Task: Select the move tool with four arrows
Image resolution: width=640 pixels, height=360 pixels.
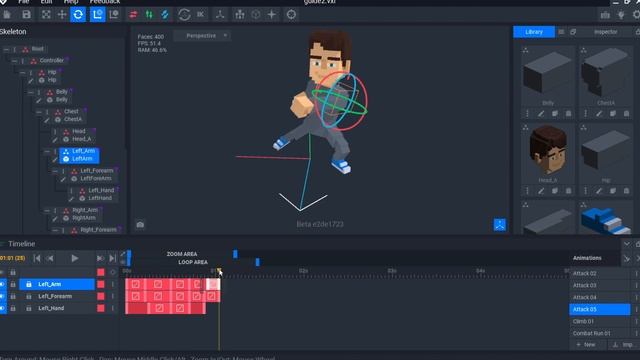Action: [x=62, y=15]
